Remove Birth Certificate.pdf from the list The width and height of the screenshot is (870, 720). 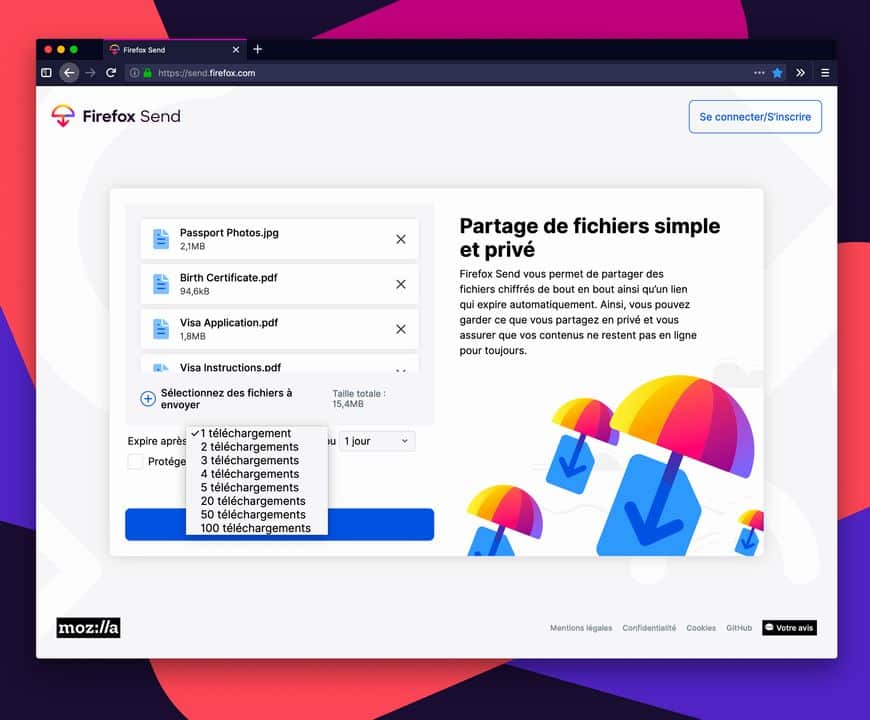click(401, 284)
